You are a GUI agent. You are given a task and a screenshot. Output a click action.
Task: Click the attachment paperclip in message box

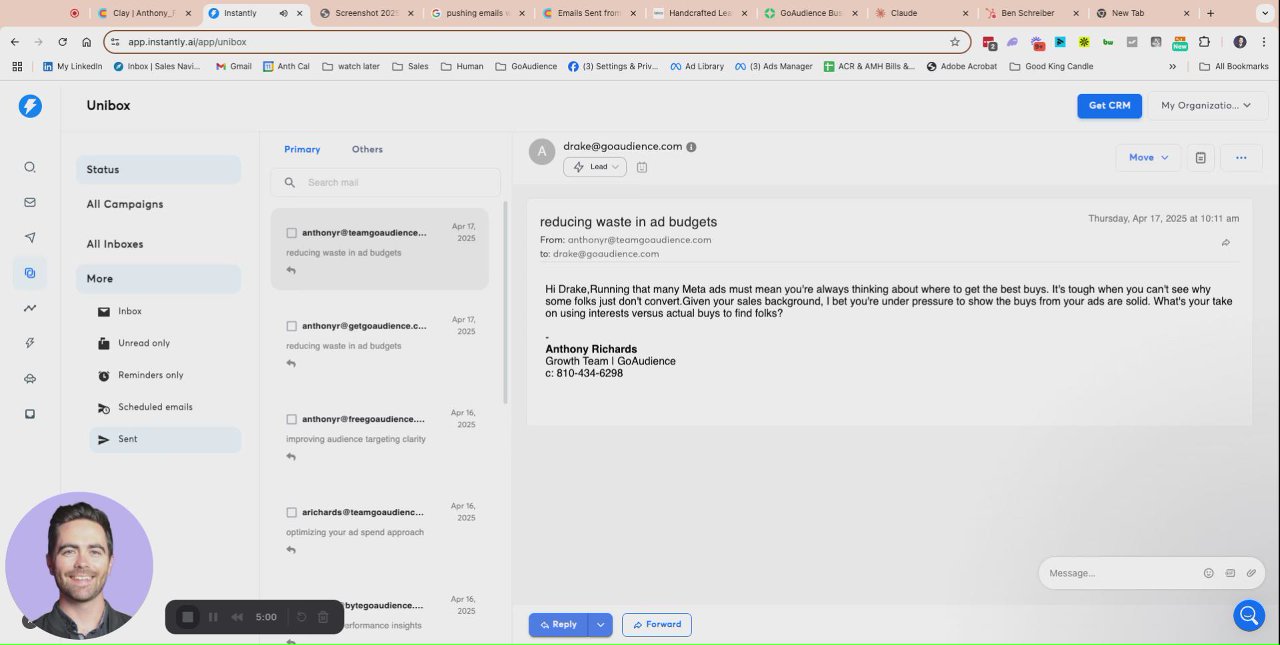[x=1251, y=573]
